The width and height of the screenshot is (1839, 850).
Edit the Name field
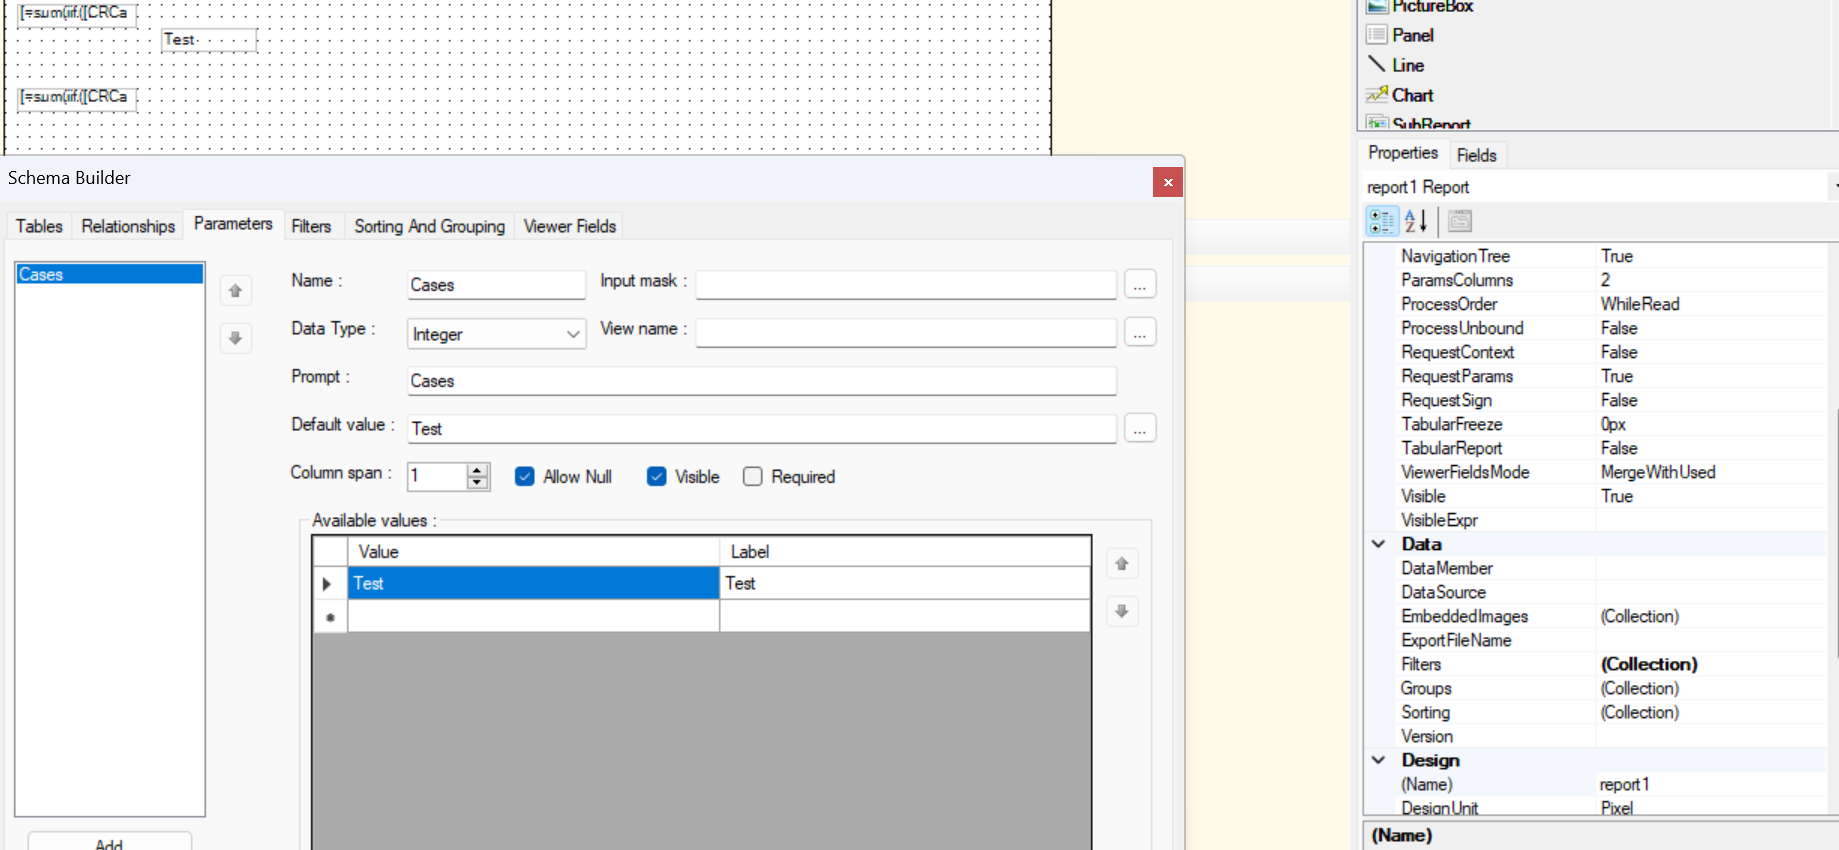click(496, 285)
